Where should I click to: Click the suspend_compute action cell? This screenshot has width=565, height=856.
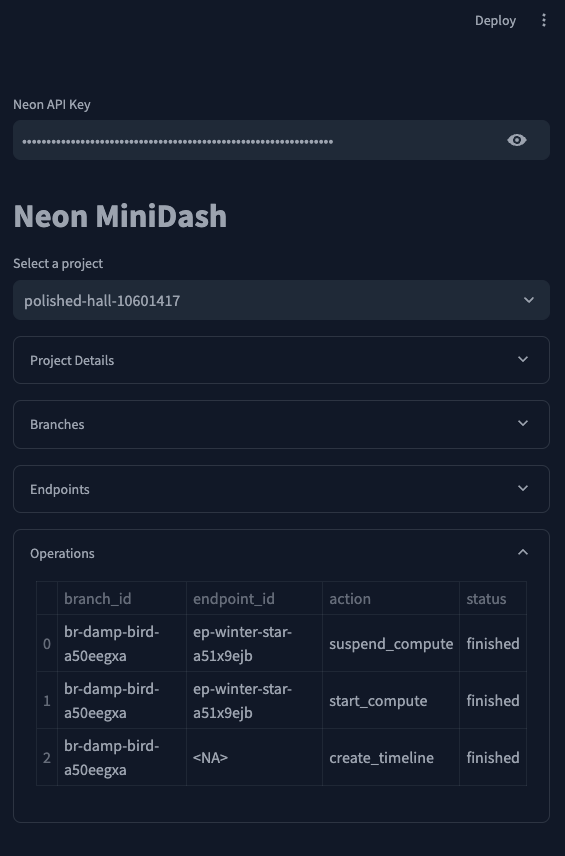pyautogui.click(x=391, y=644)
